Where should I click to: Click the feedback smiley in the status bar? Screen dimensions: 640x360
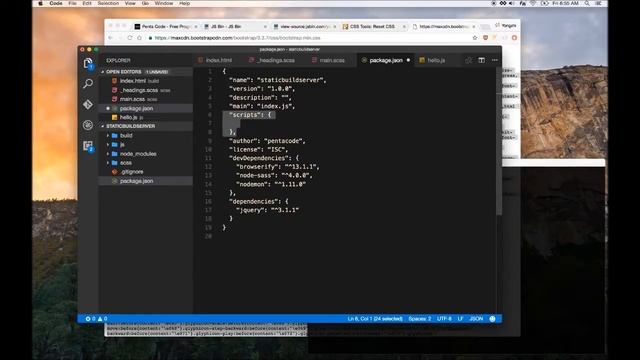pyautogui.click(x=492, y=319)
